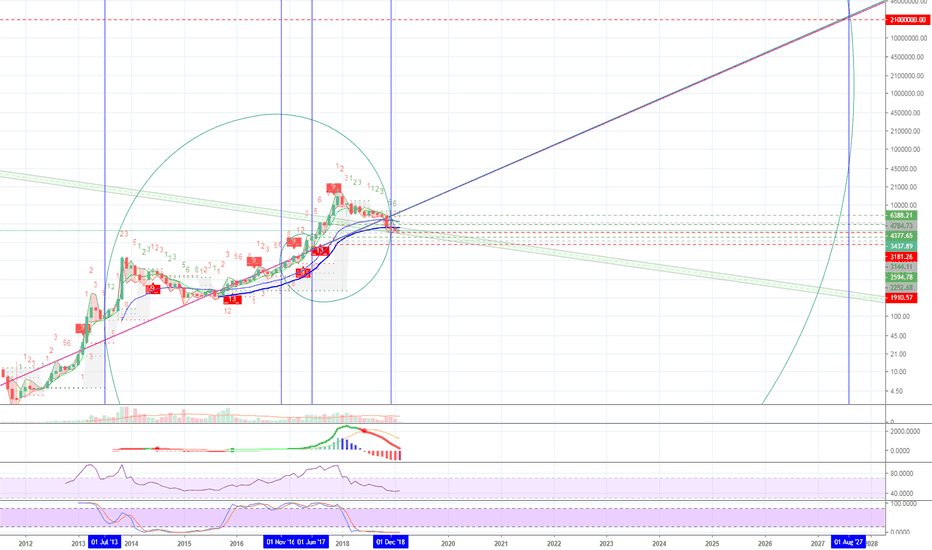Select the 01 Aug '27 date marker
The height and width of the screenshot is (550, 932).
point(848,542)
